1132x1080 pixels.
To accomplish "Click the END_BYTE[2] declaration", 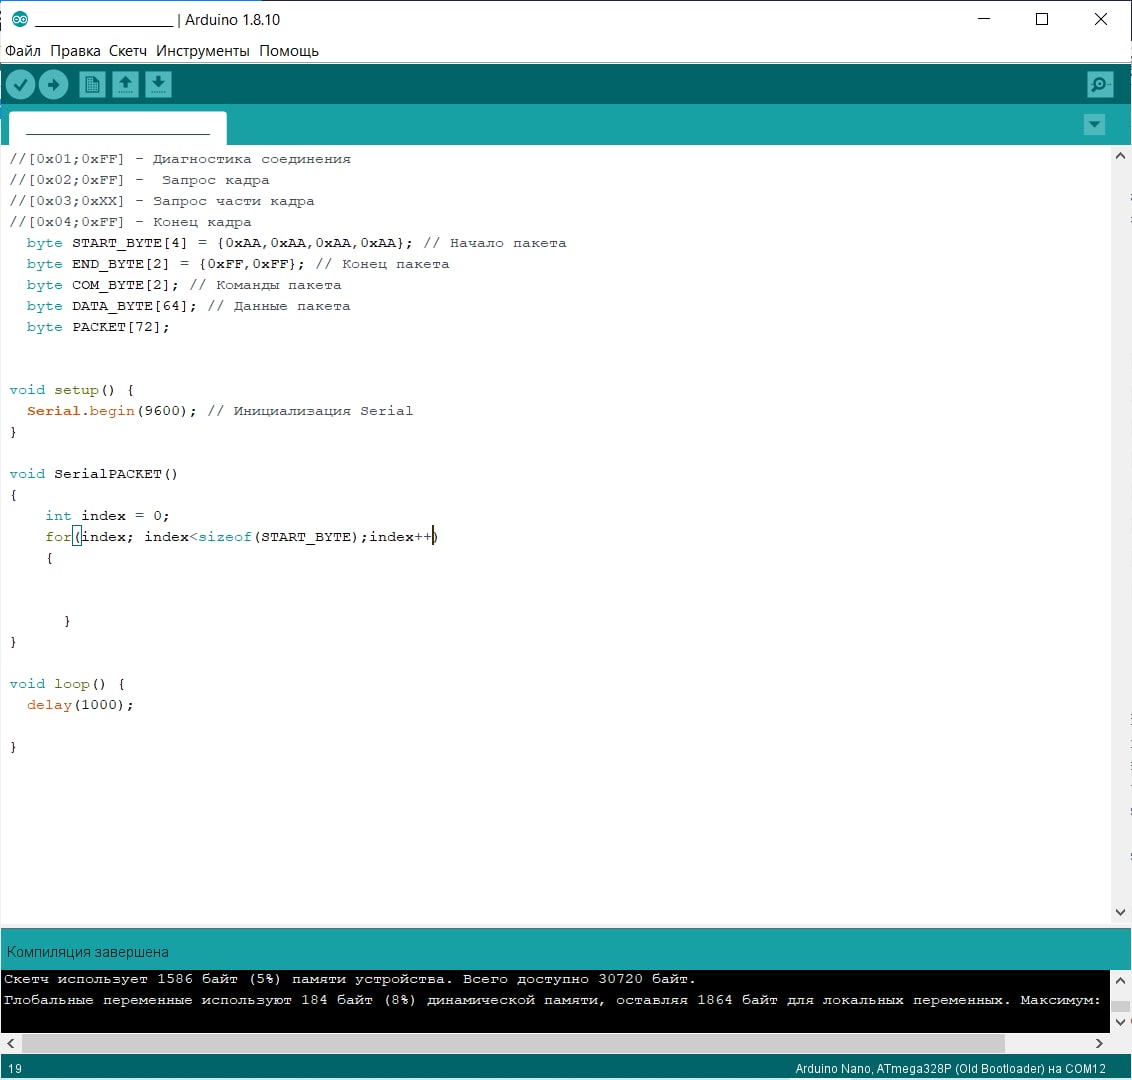I will [165, 264].
